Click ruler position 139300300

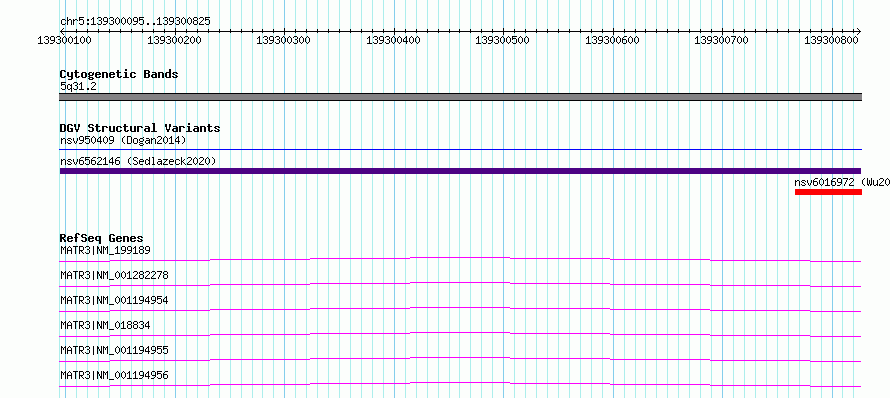pos(284,40)
